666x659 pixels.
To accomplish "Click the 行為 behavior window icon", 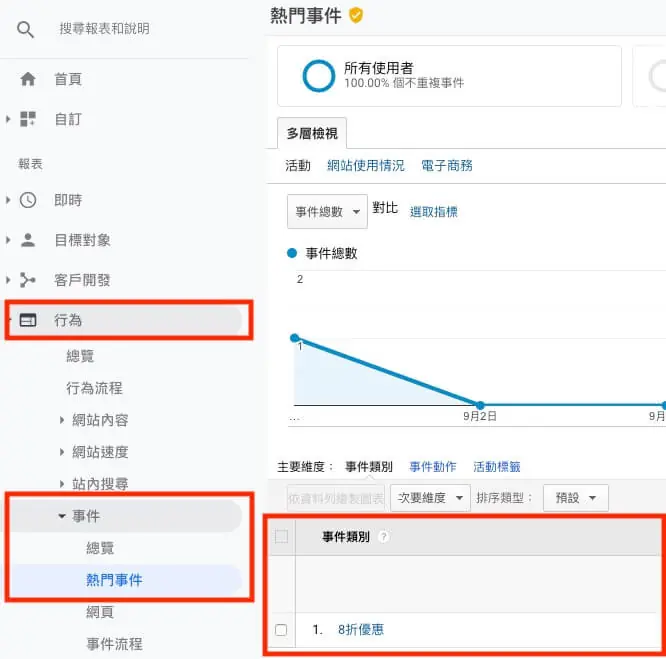I will (28, 320).
